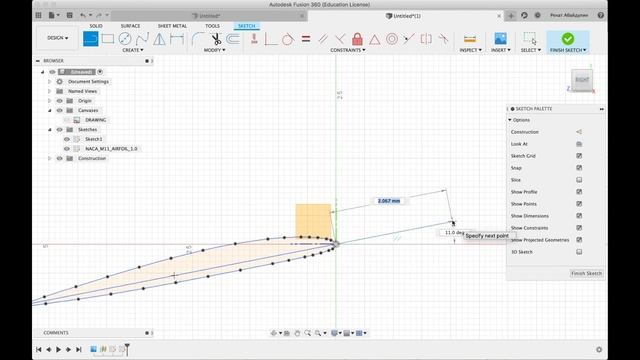Image resolution: width=640 pixels, height=360 pixels.
Task: Select the Line sketch tool
Action: pyautogui.click(x=91, y=39)
